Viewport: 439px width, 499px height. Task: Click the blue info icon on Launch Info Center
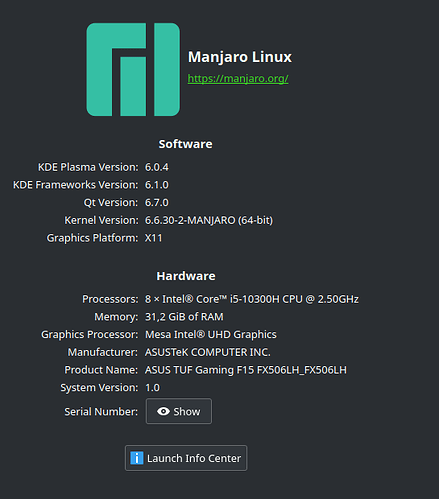click(x=137, y=458)
